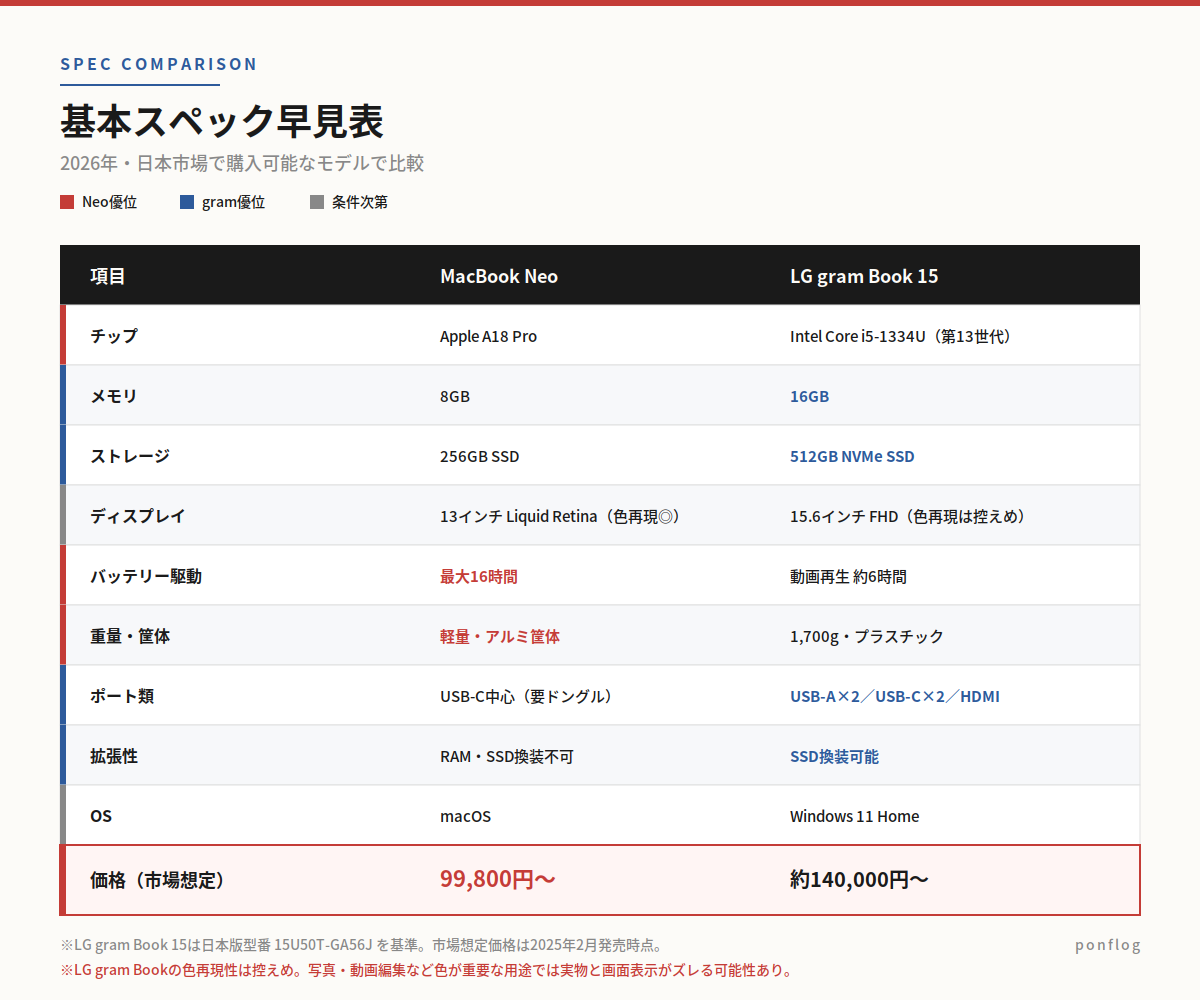Screen dimensions: 1200x1000
Task: Click the 条件次第 legend label
Action: tap(360, 202)
